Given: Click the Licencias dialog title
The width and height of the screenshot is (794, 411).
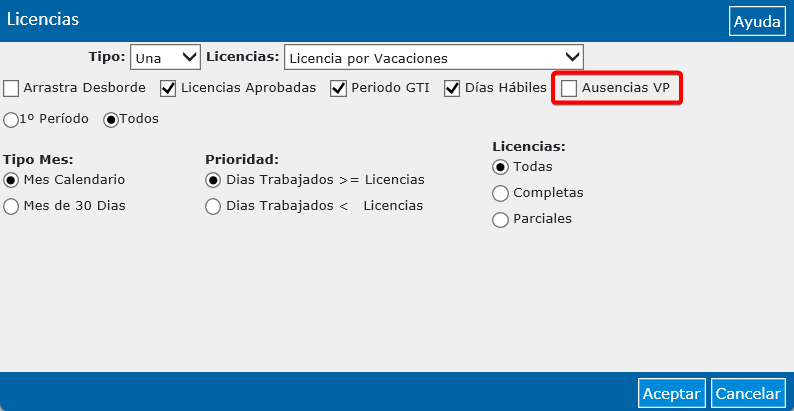Looking at the screenshot, I should [43, 20].
